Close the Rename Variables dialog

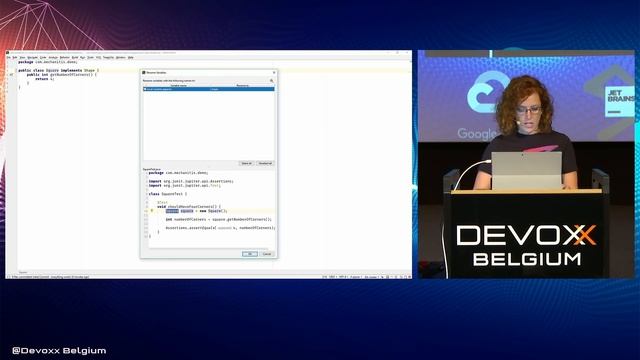pos(274,72)
